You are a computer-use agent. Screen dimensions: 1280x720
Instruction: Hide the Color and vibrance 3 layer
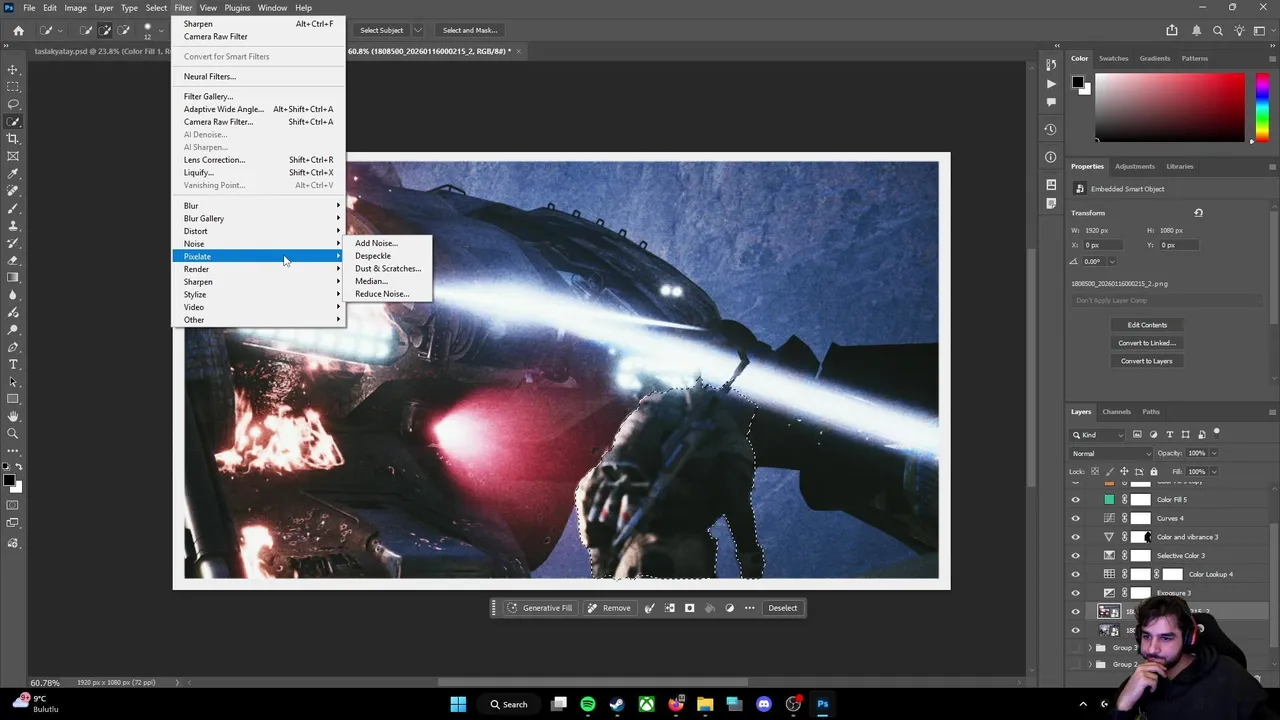point(1076,537)
